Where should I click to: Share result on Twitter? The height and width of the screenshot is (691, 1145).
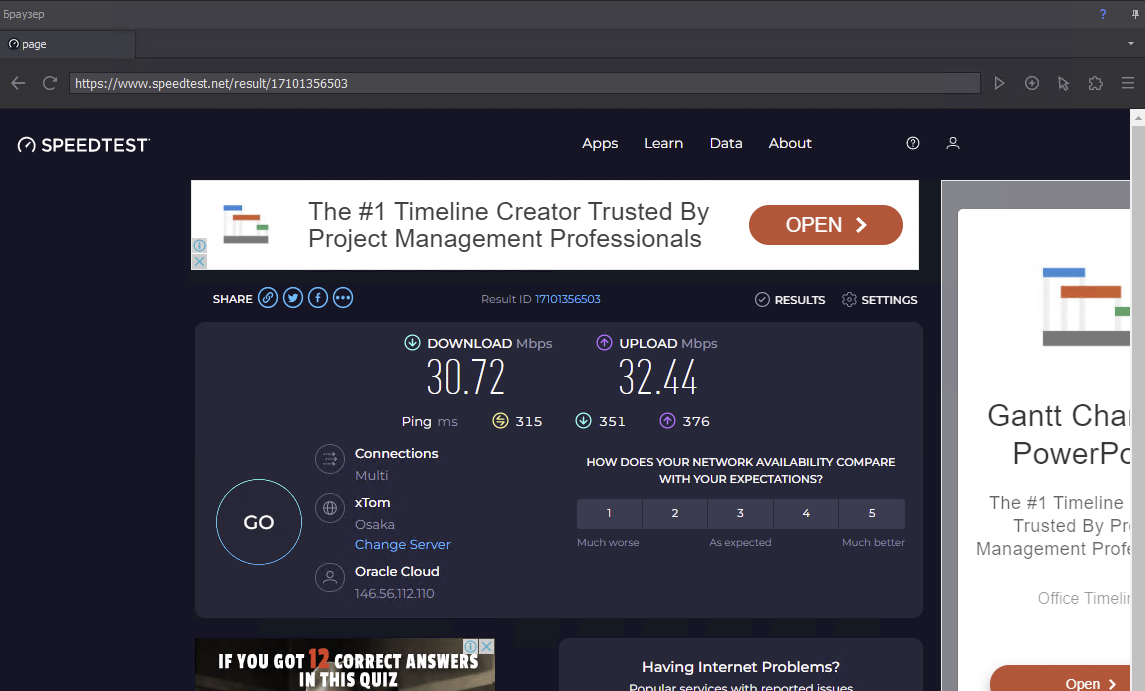[293, 298]
